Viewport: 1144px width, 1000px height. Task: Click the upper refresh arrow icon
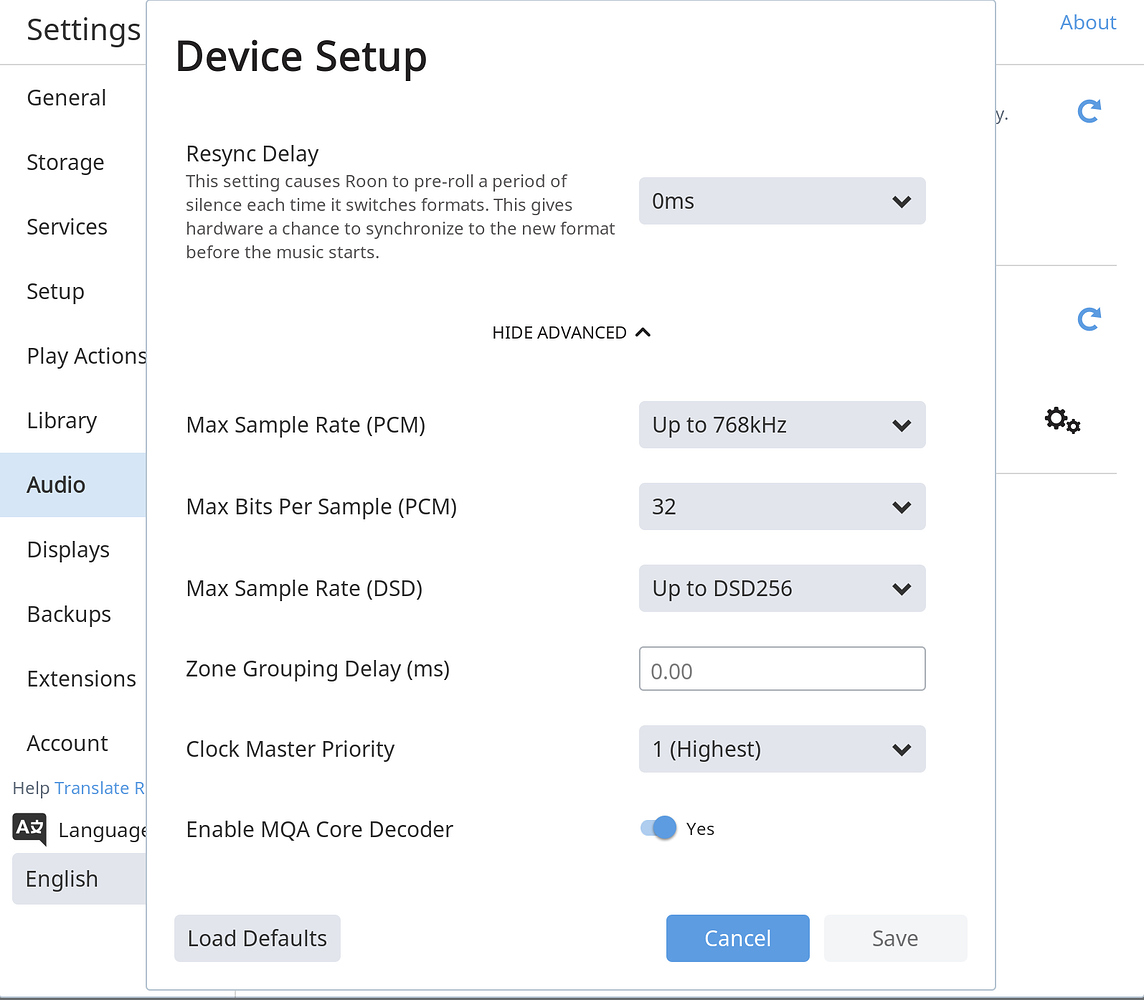[x=1089, y=111]
